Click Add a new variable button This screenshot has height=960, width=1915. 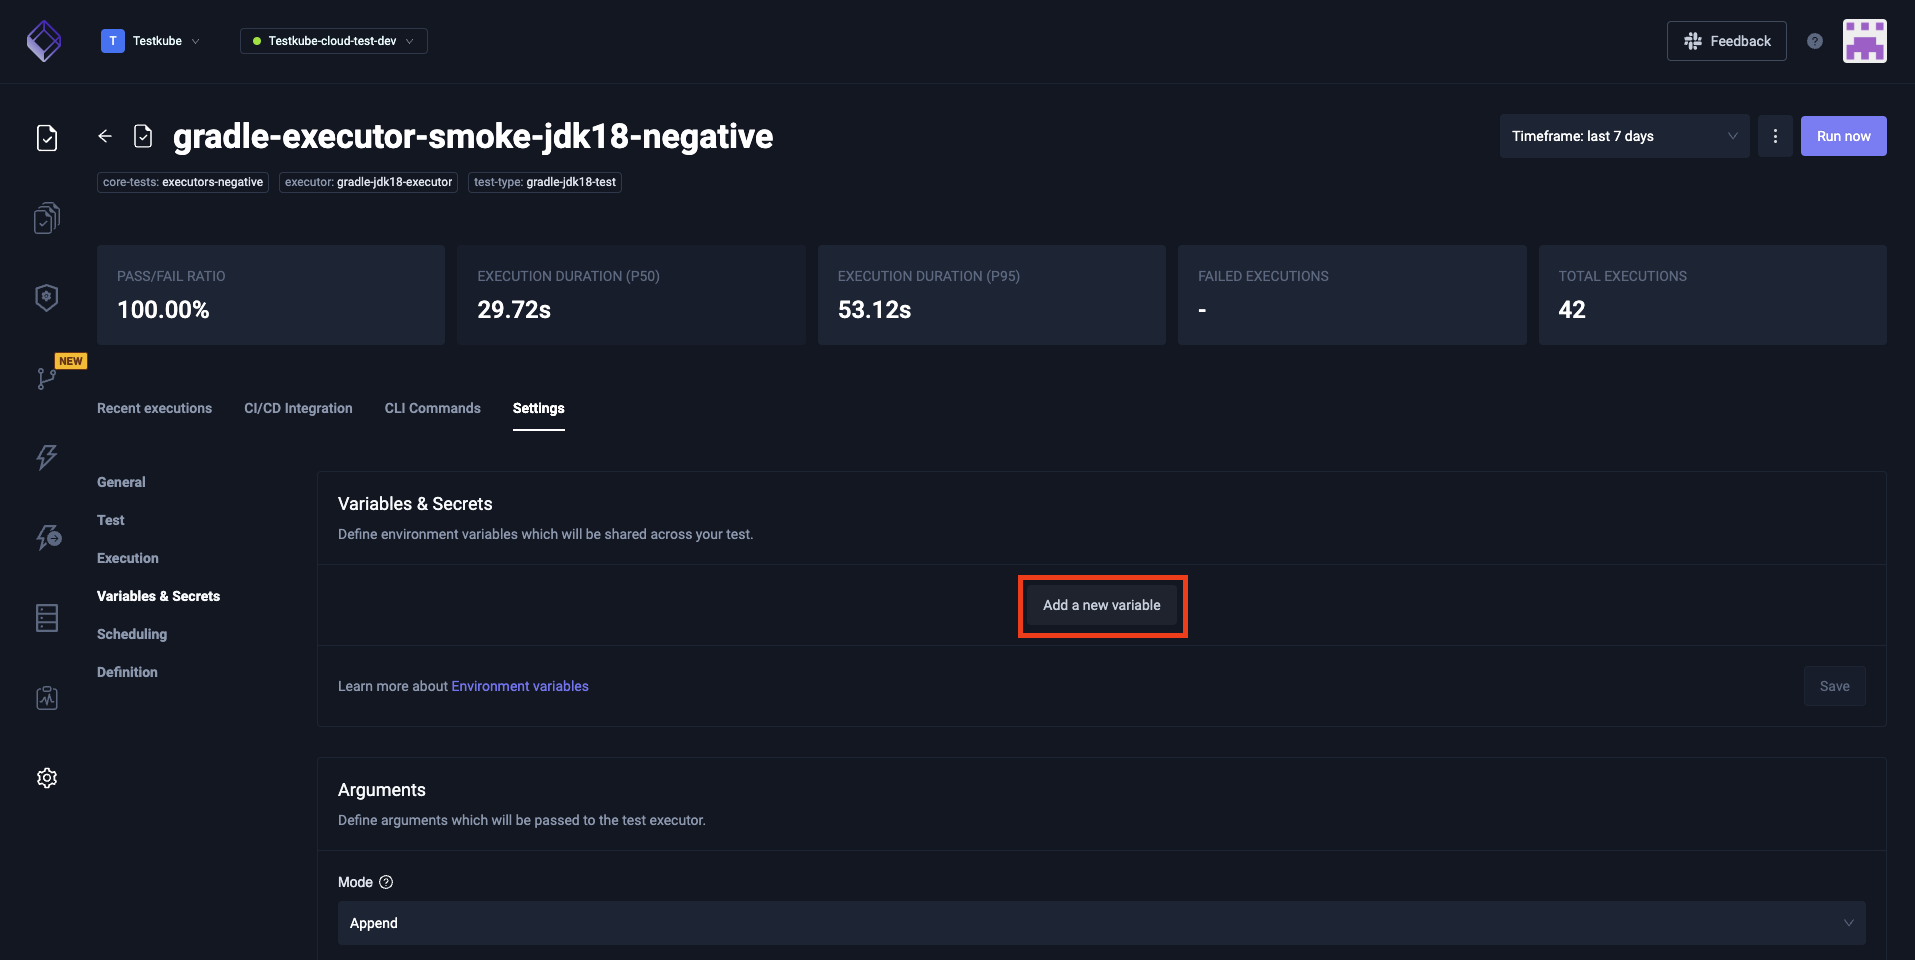1101,605
